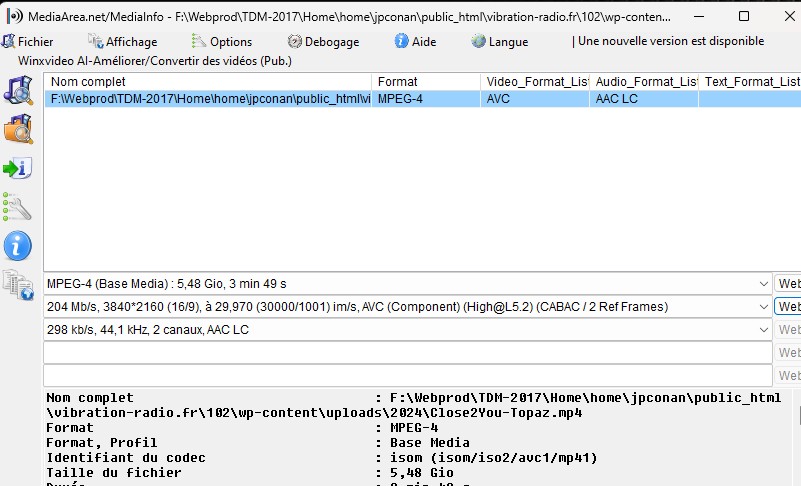This screenshot has width=801, height=486.
Task: Click the blue About info icon
Action: (x=18, y=245)
